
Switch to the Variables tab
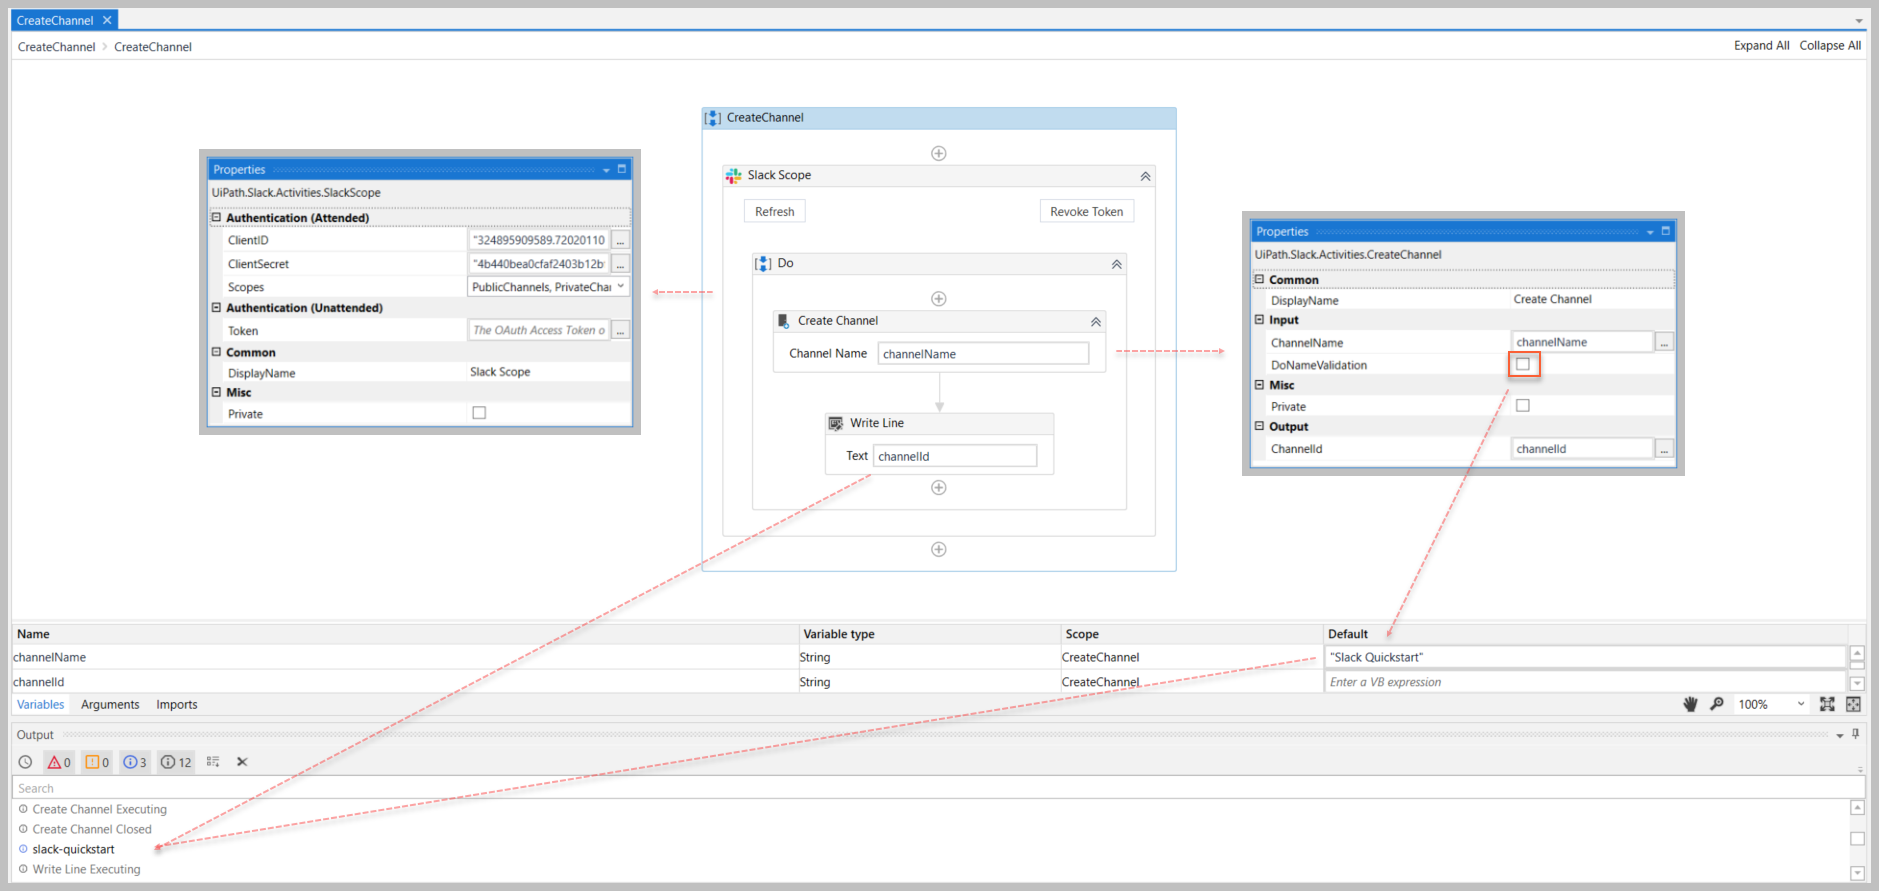tap(41, 704)
